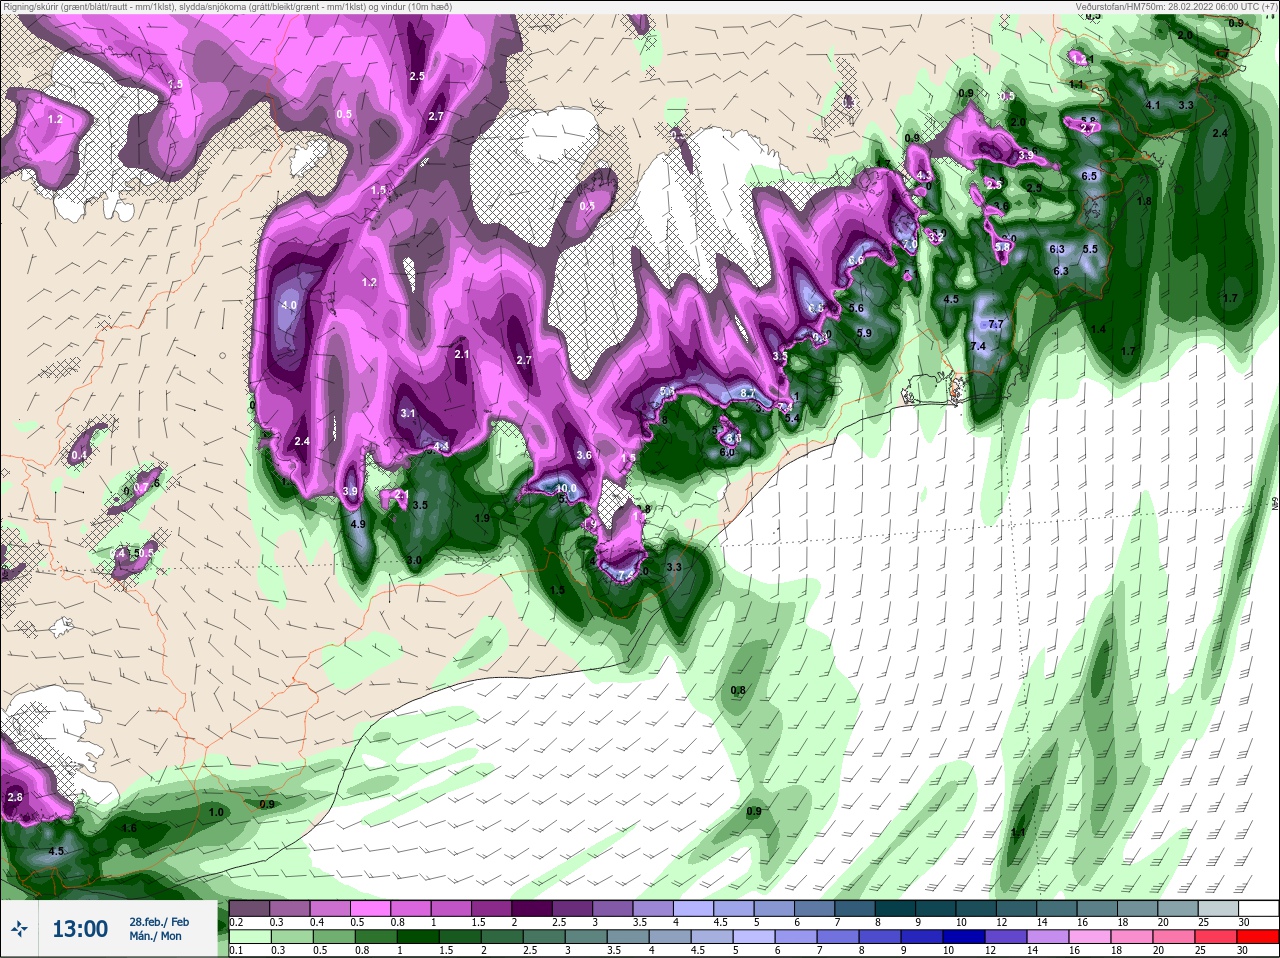This screenshot has width=1280, height=958.
Task: Click the 3.9 snowfall value on the map
Action: pos(349,491)
